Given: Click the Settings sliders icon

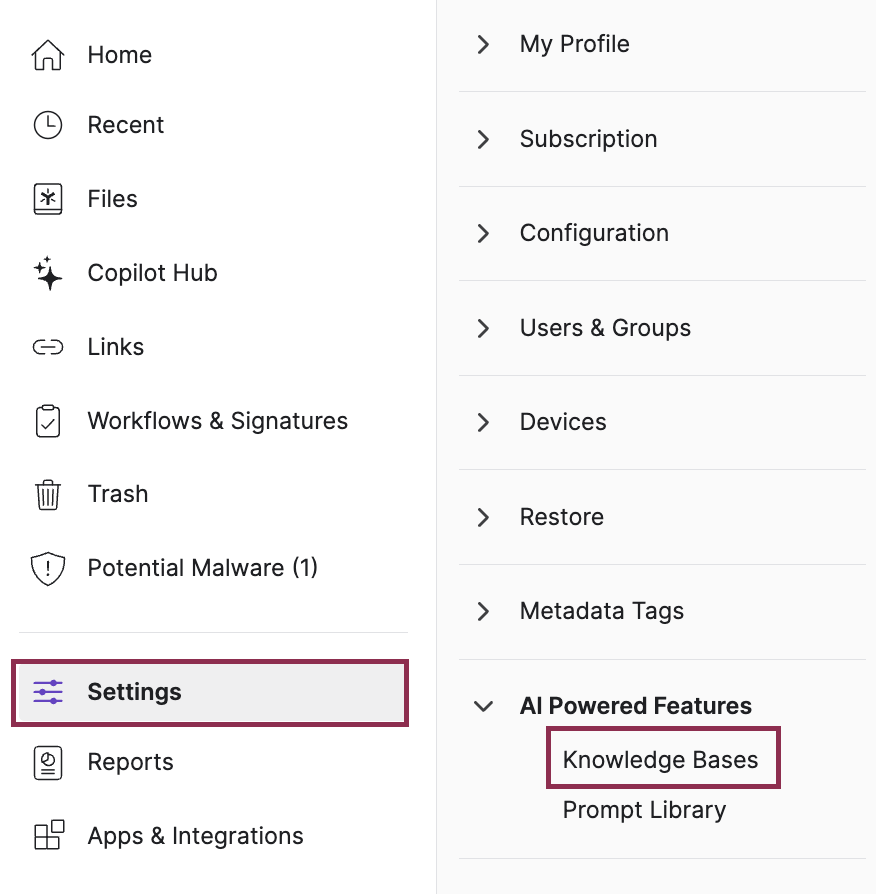Looking at the screenshot, I should click(x=48, y=691).
